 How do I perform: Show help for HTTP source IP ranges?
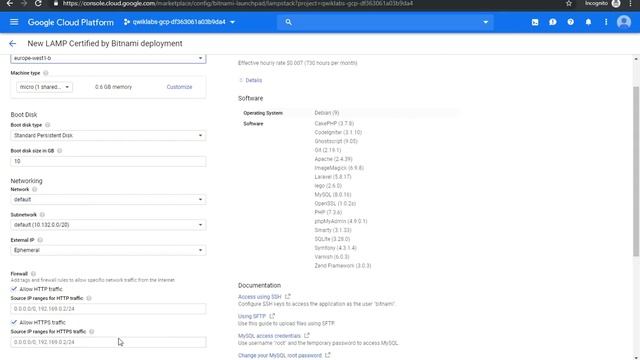[89, 298]
